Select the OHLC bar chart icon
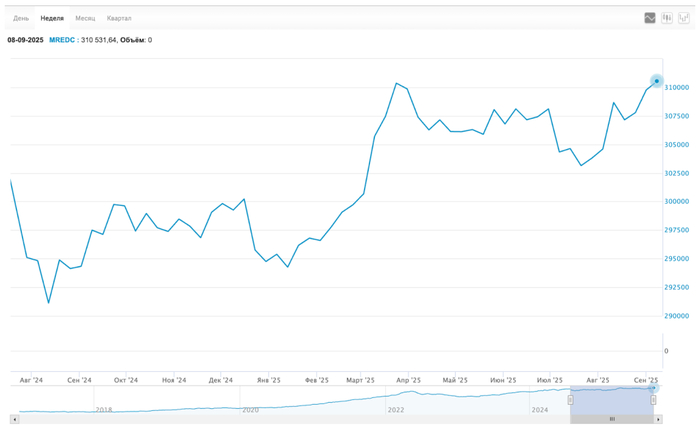Screen dimensions: 700x430 click(x=684, y=18)
